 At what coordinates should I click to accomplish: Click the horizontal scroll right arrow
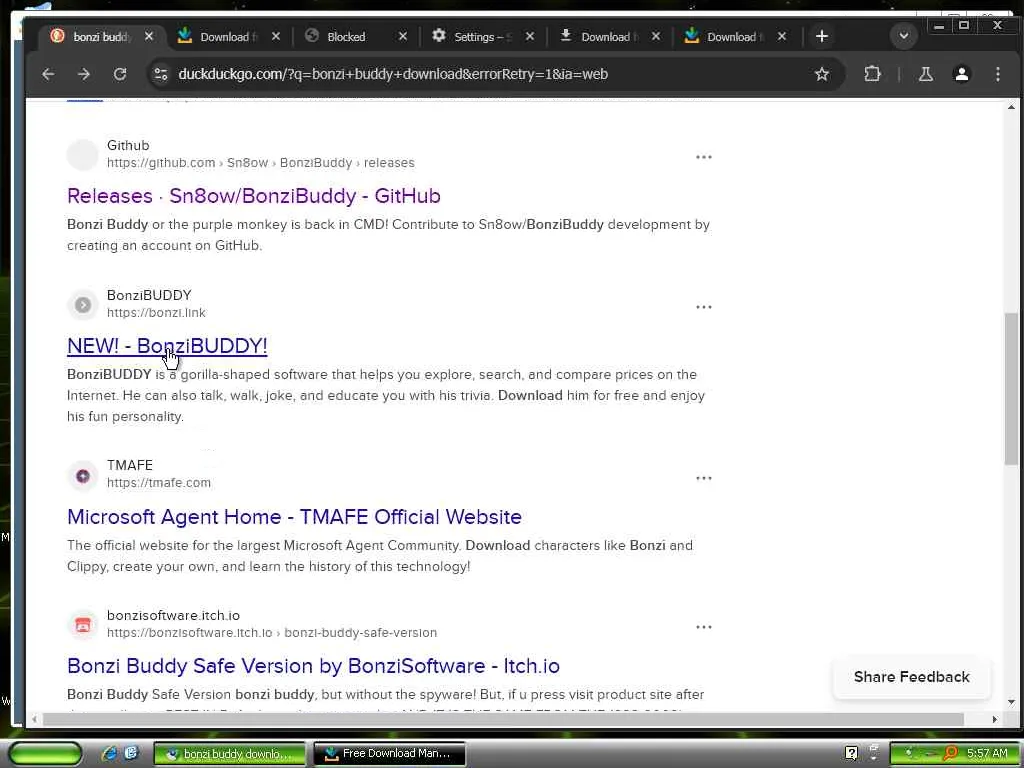pyautogui.click(x=994, y=719)
